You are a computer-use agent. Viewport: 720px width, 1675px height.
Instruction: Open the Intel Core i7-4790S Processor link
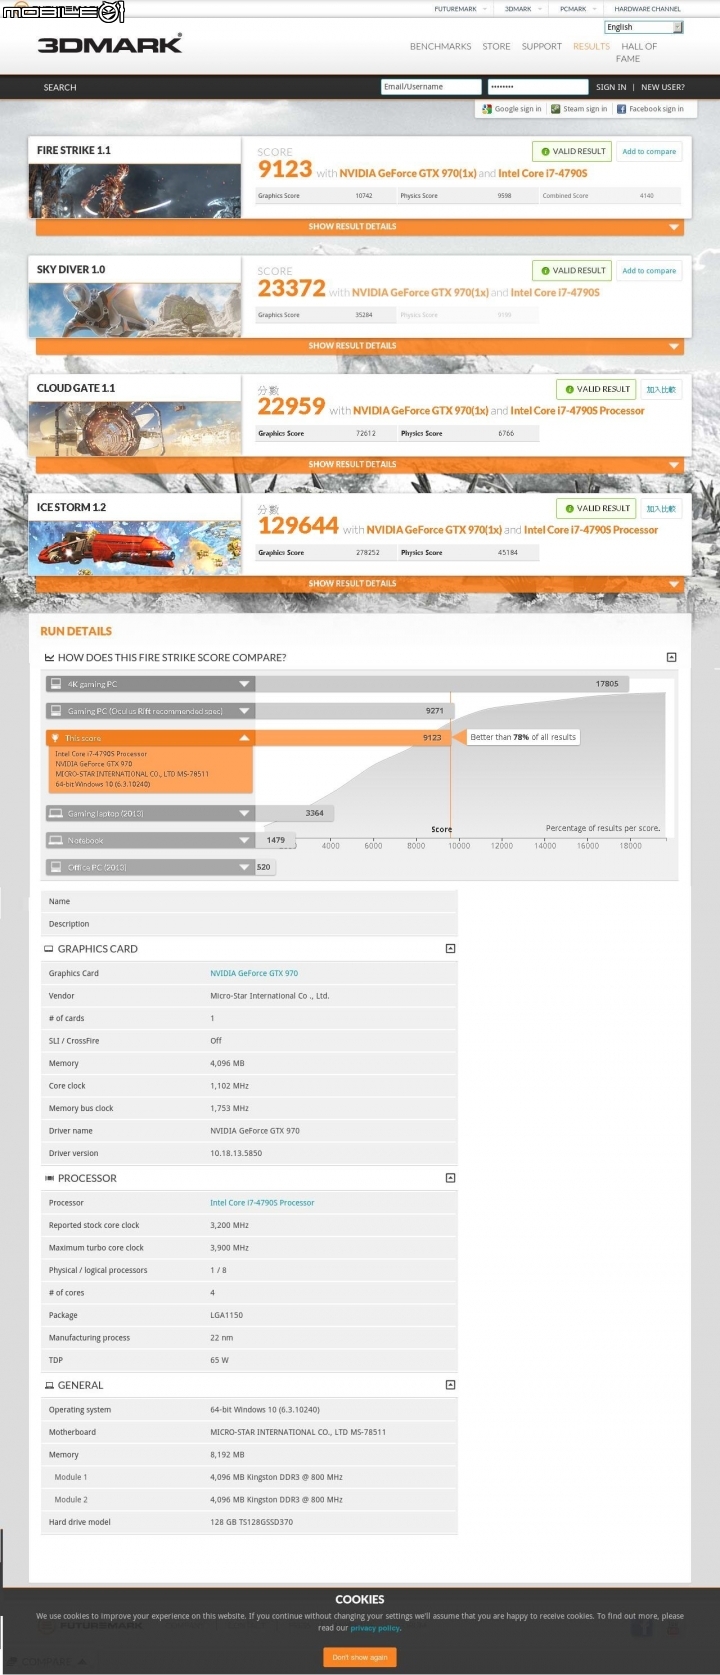[262, 1202]
